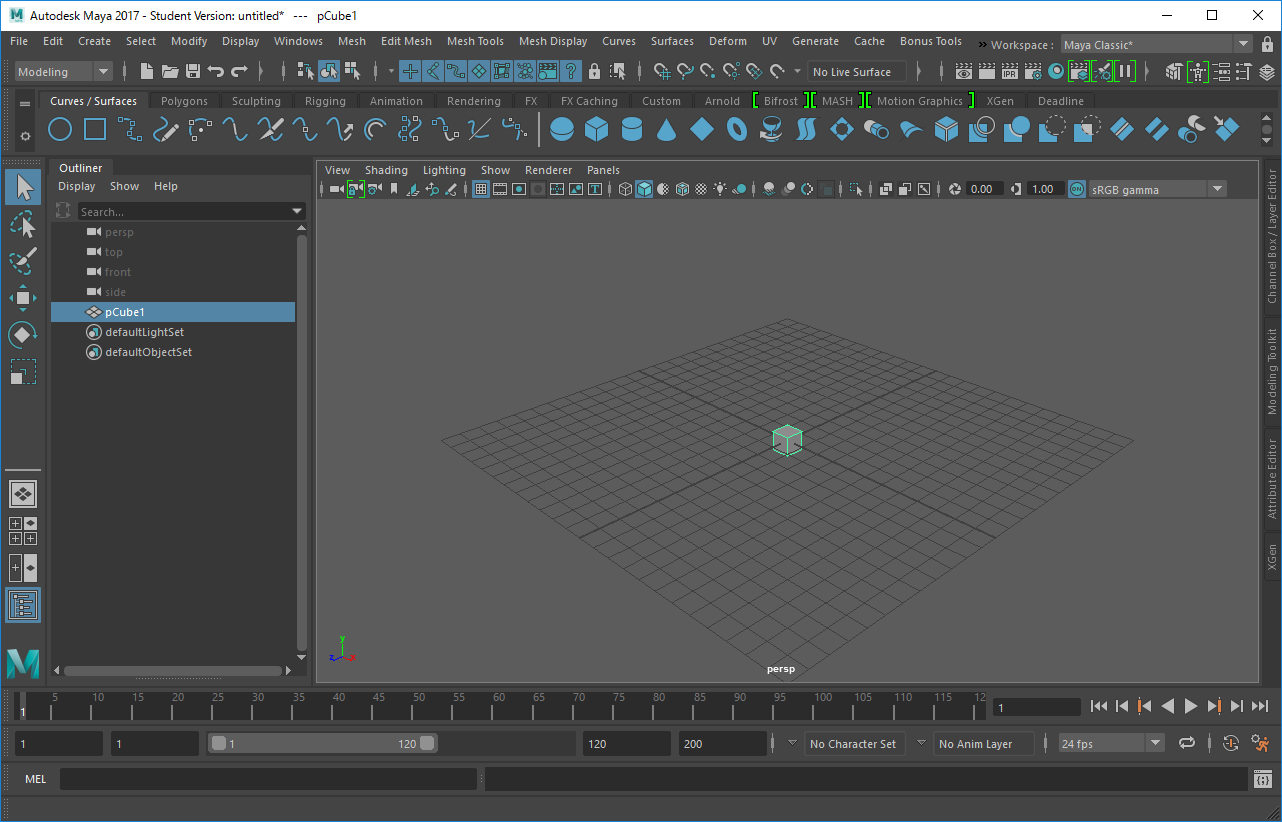Select the Lasso Select tool in toolbox
This screenshot has width=1282, height=822.
pos(23,224)
